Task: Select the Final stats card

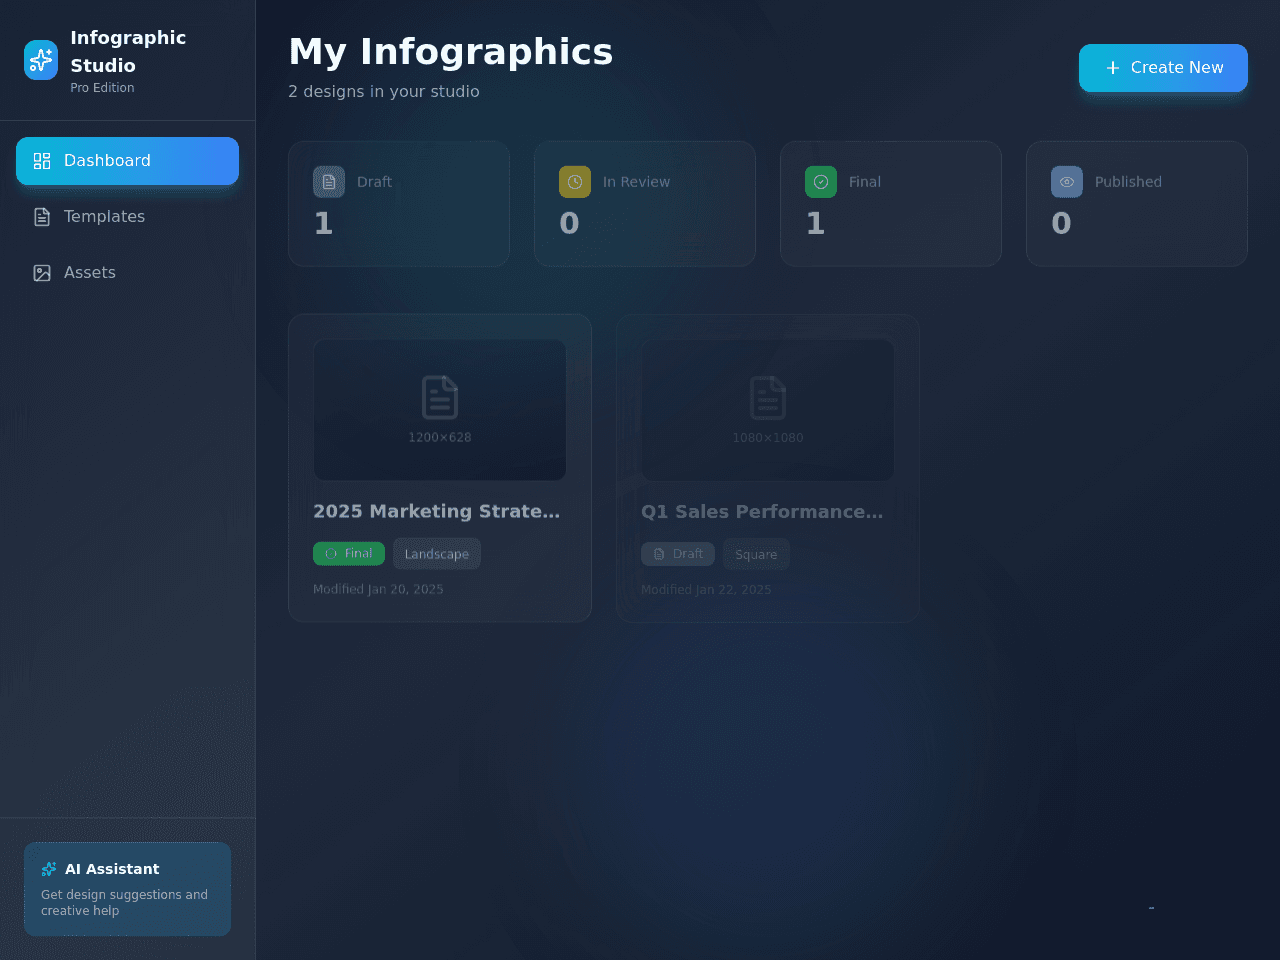Action: tap(891, 204)
